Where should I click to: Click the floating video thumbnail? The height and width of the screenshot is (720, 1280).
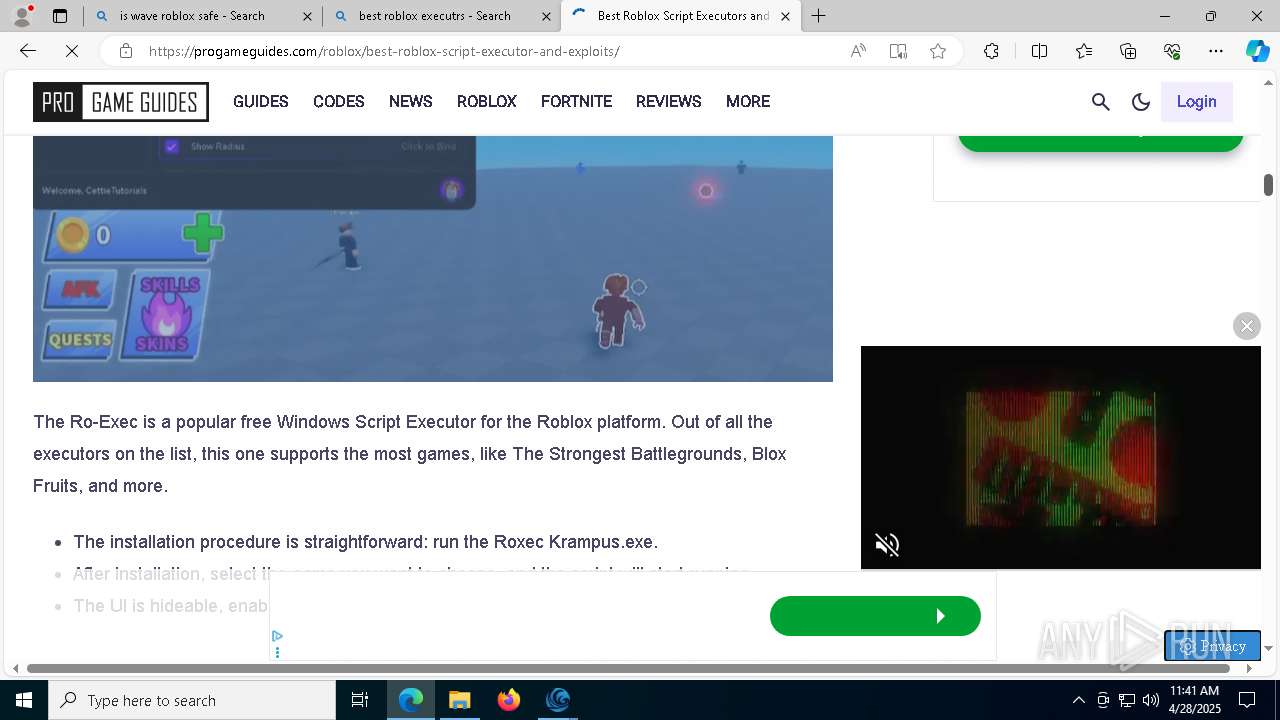[1061, 457]
